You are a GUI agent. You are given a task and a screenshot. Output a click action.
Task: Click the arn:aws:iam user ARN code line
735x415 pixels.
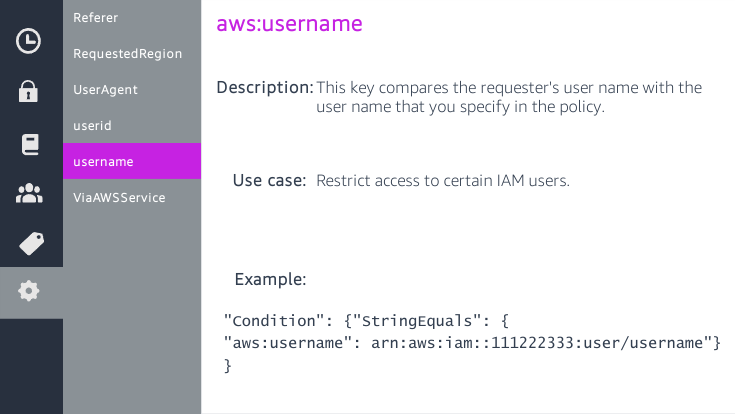[x=472, y=344]
